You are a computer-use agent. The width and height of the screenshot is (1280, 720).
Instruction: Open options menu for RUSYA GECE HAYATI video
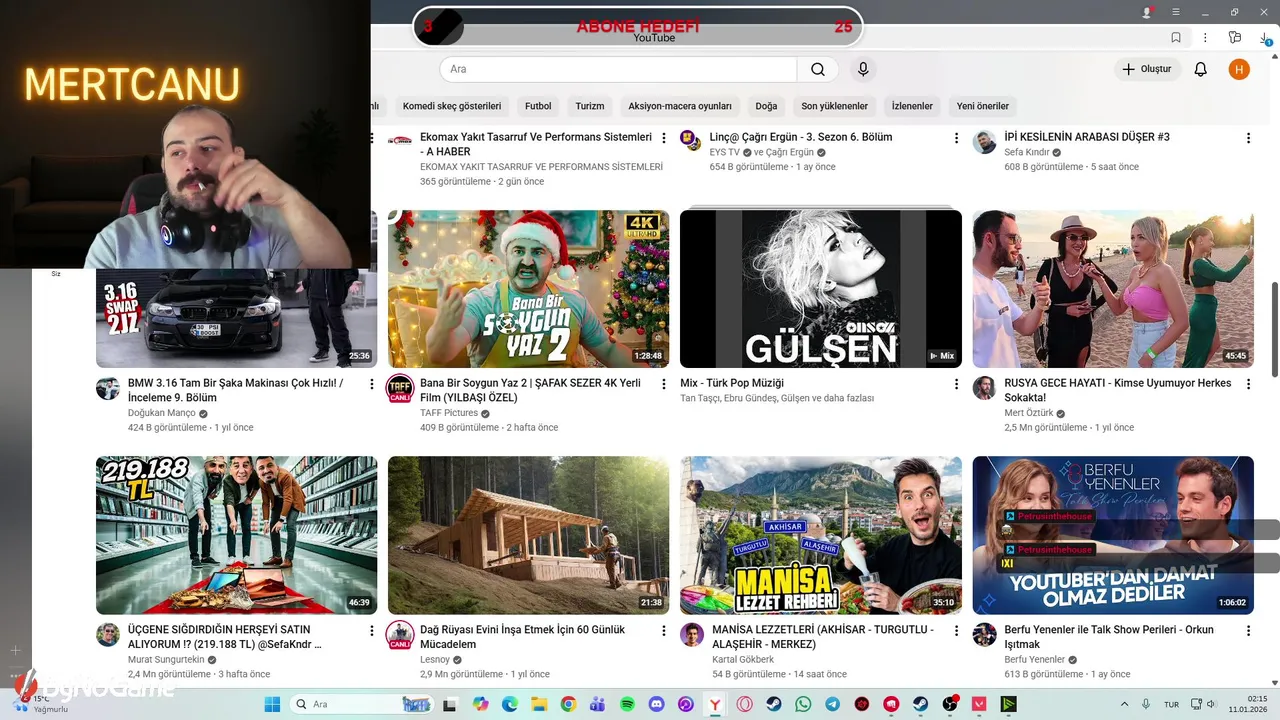1248,384
